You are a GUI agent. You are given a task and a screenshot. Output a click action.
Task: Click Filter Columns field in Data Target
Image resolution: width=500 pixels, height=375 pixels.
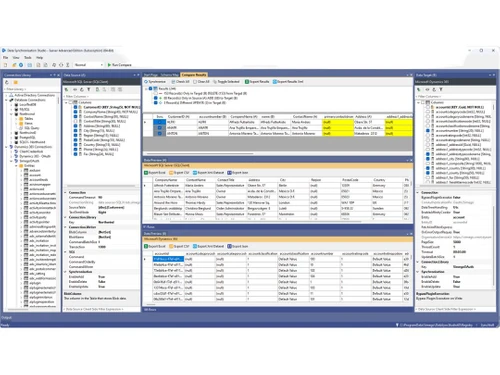tap(455, 97)
